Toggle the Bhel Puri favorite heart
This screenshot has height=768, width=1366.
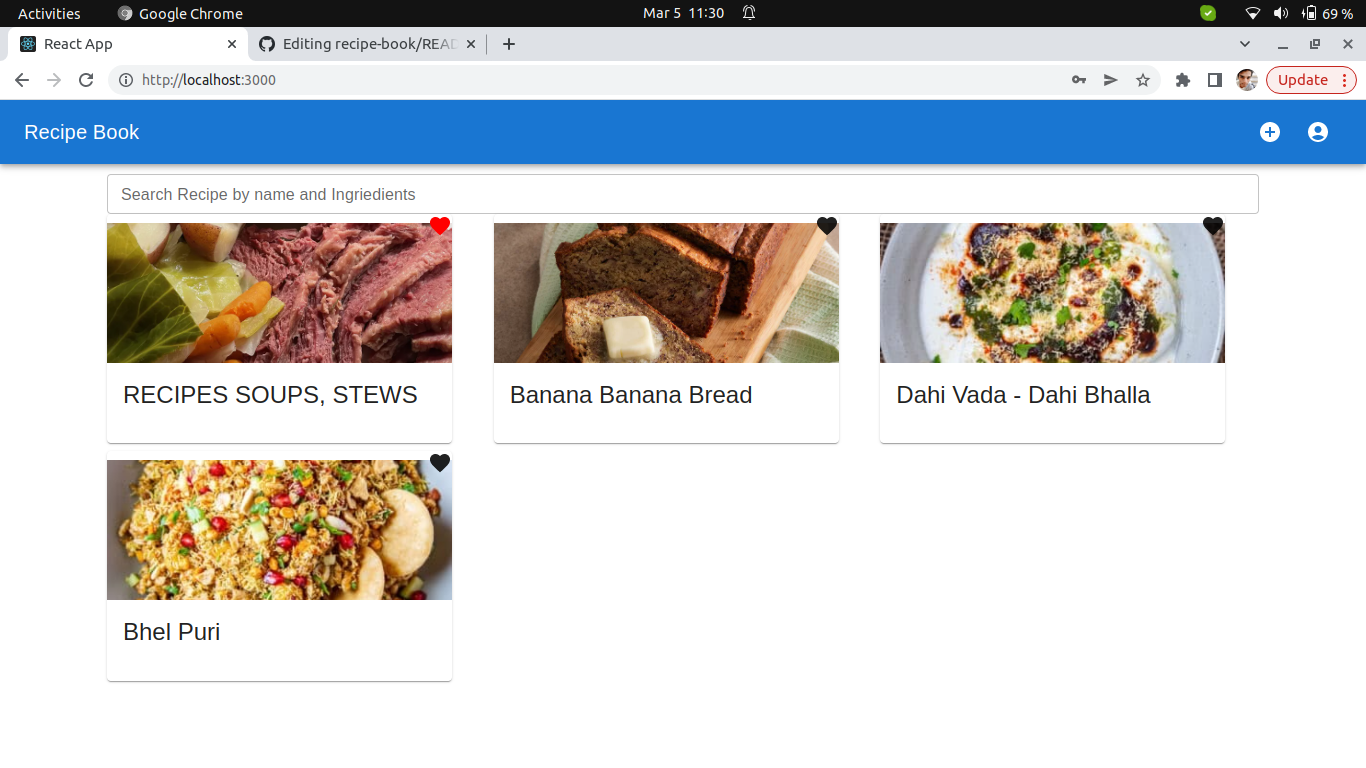pyautogui.click(x=440, y=463)
